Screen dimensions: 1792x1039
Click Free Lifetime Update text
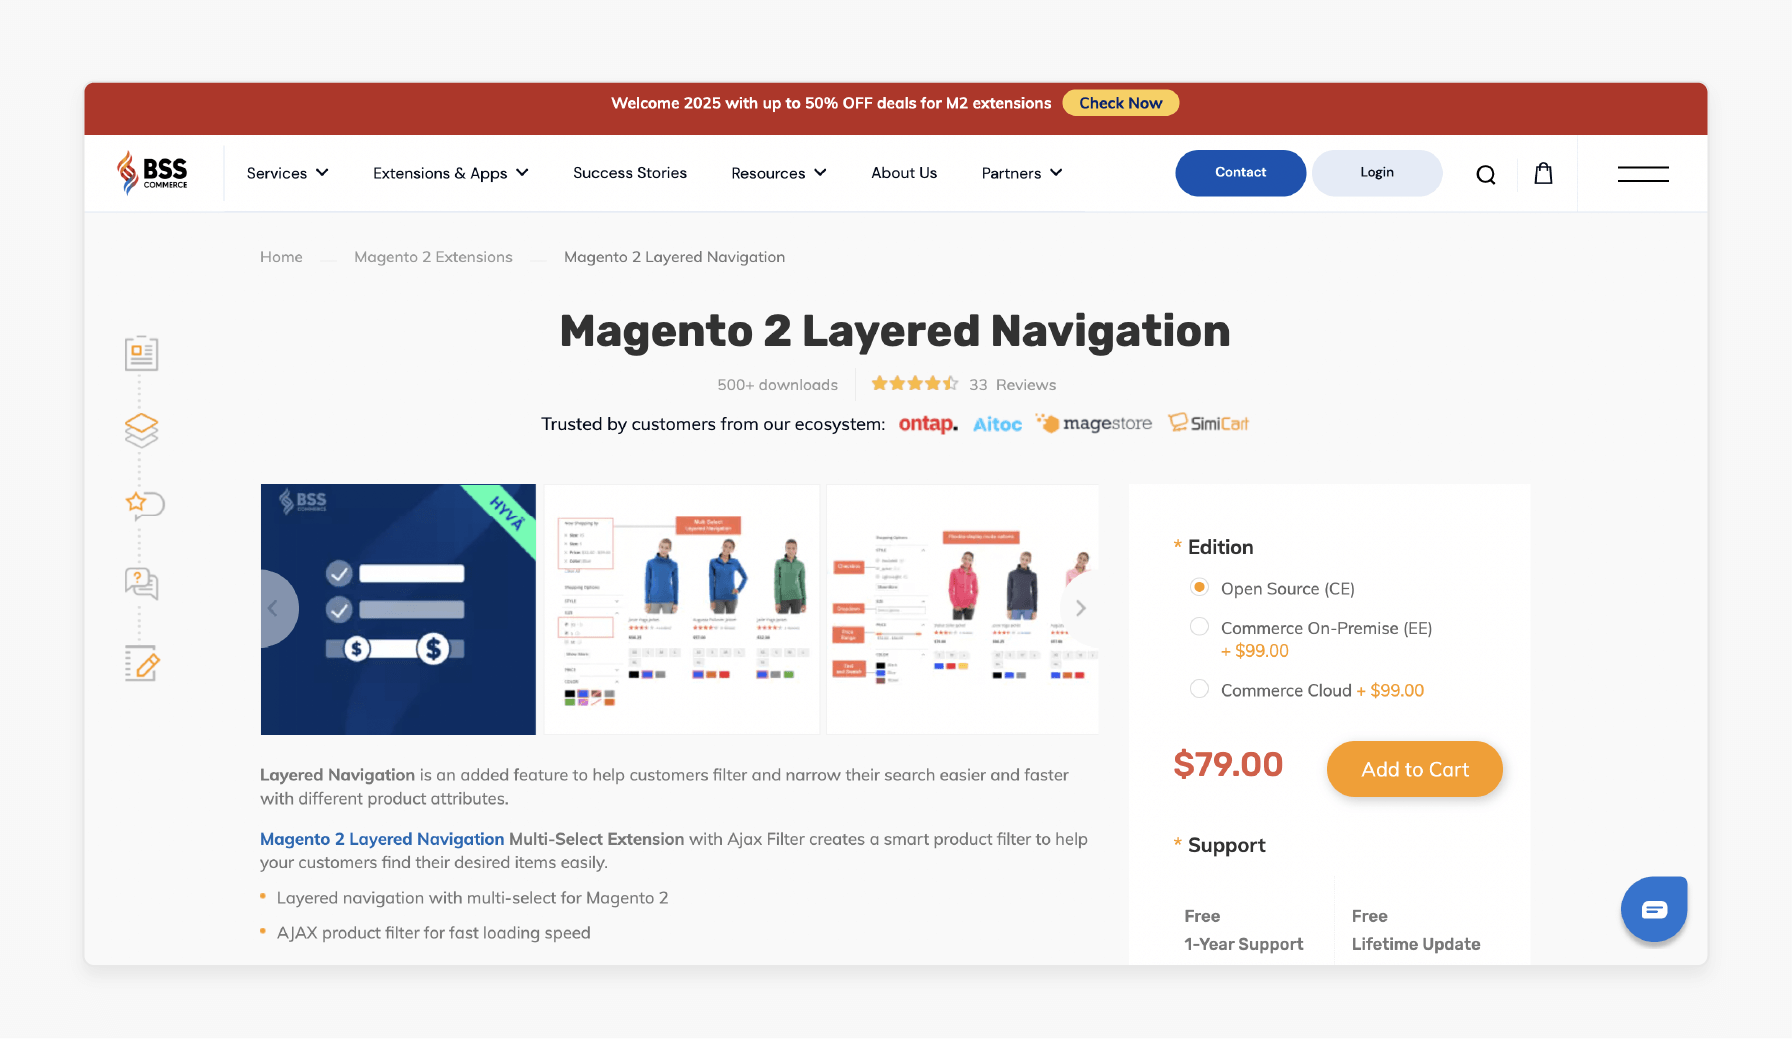click(x=1416, y=930)
